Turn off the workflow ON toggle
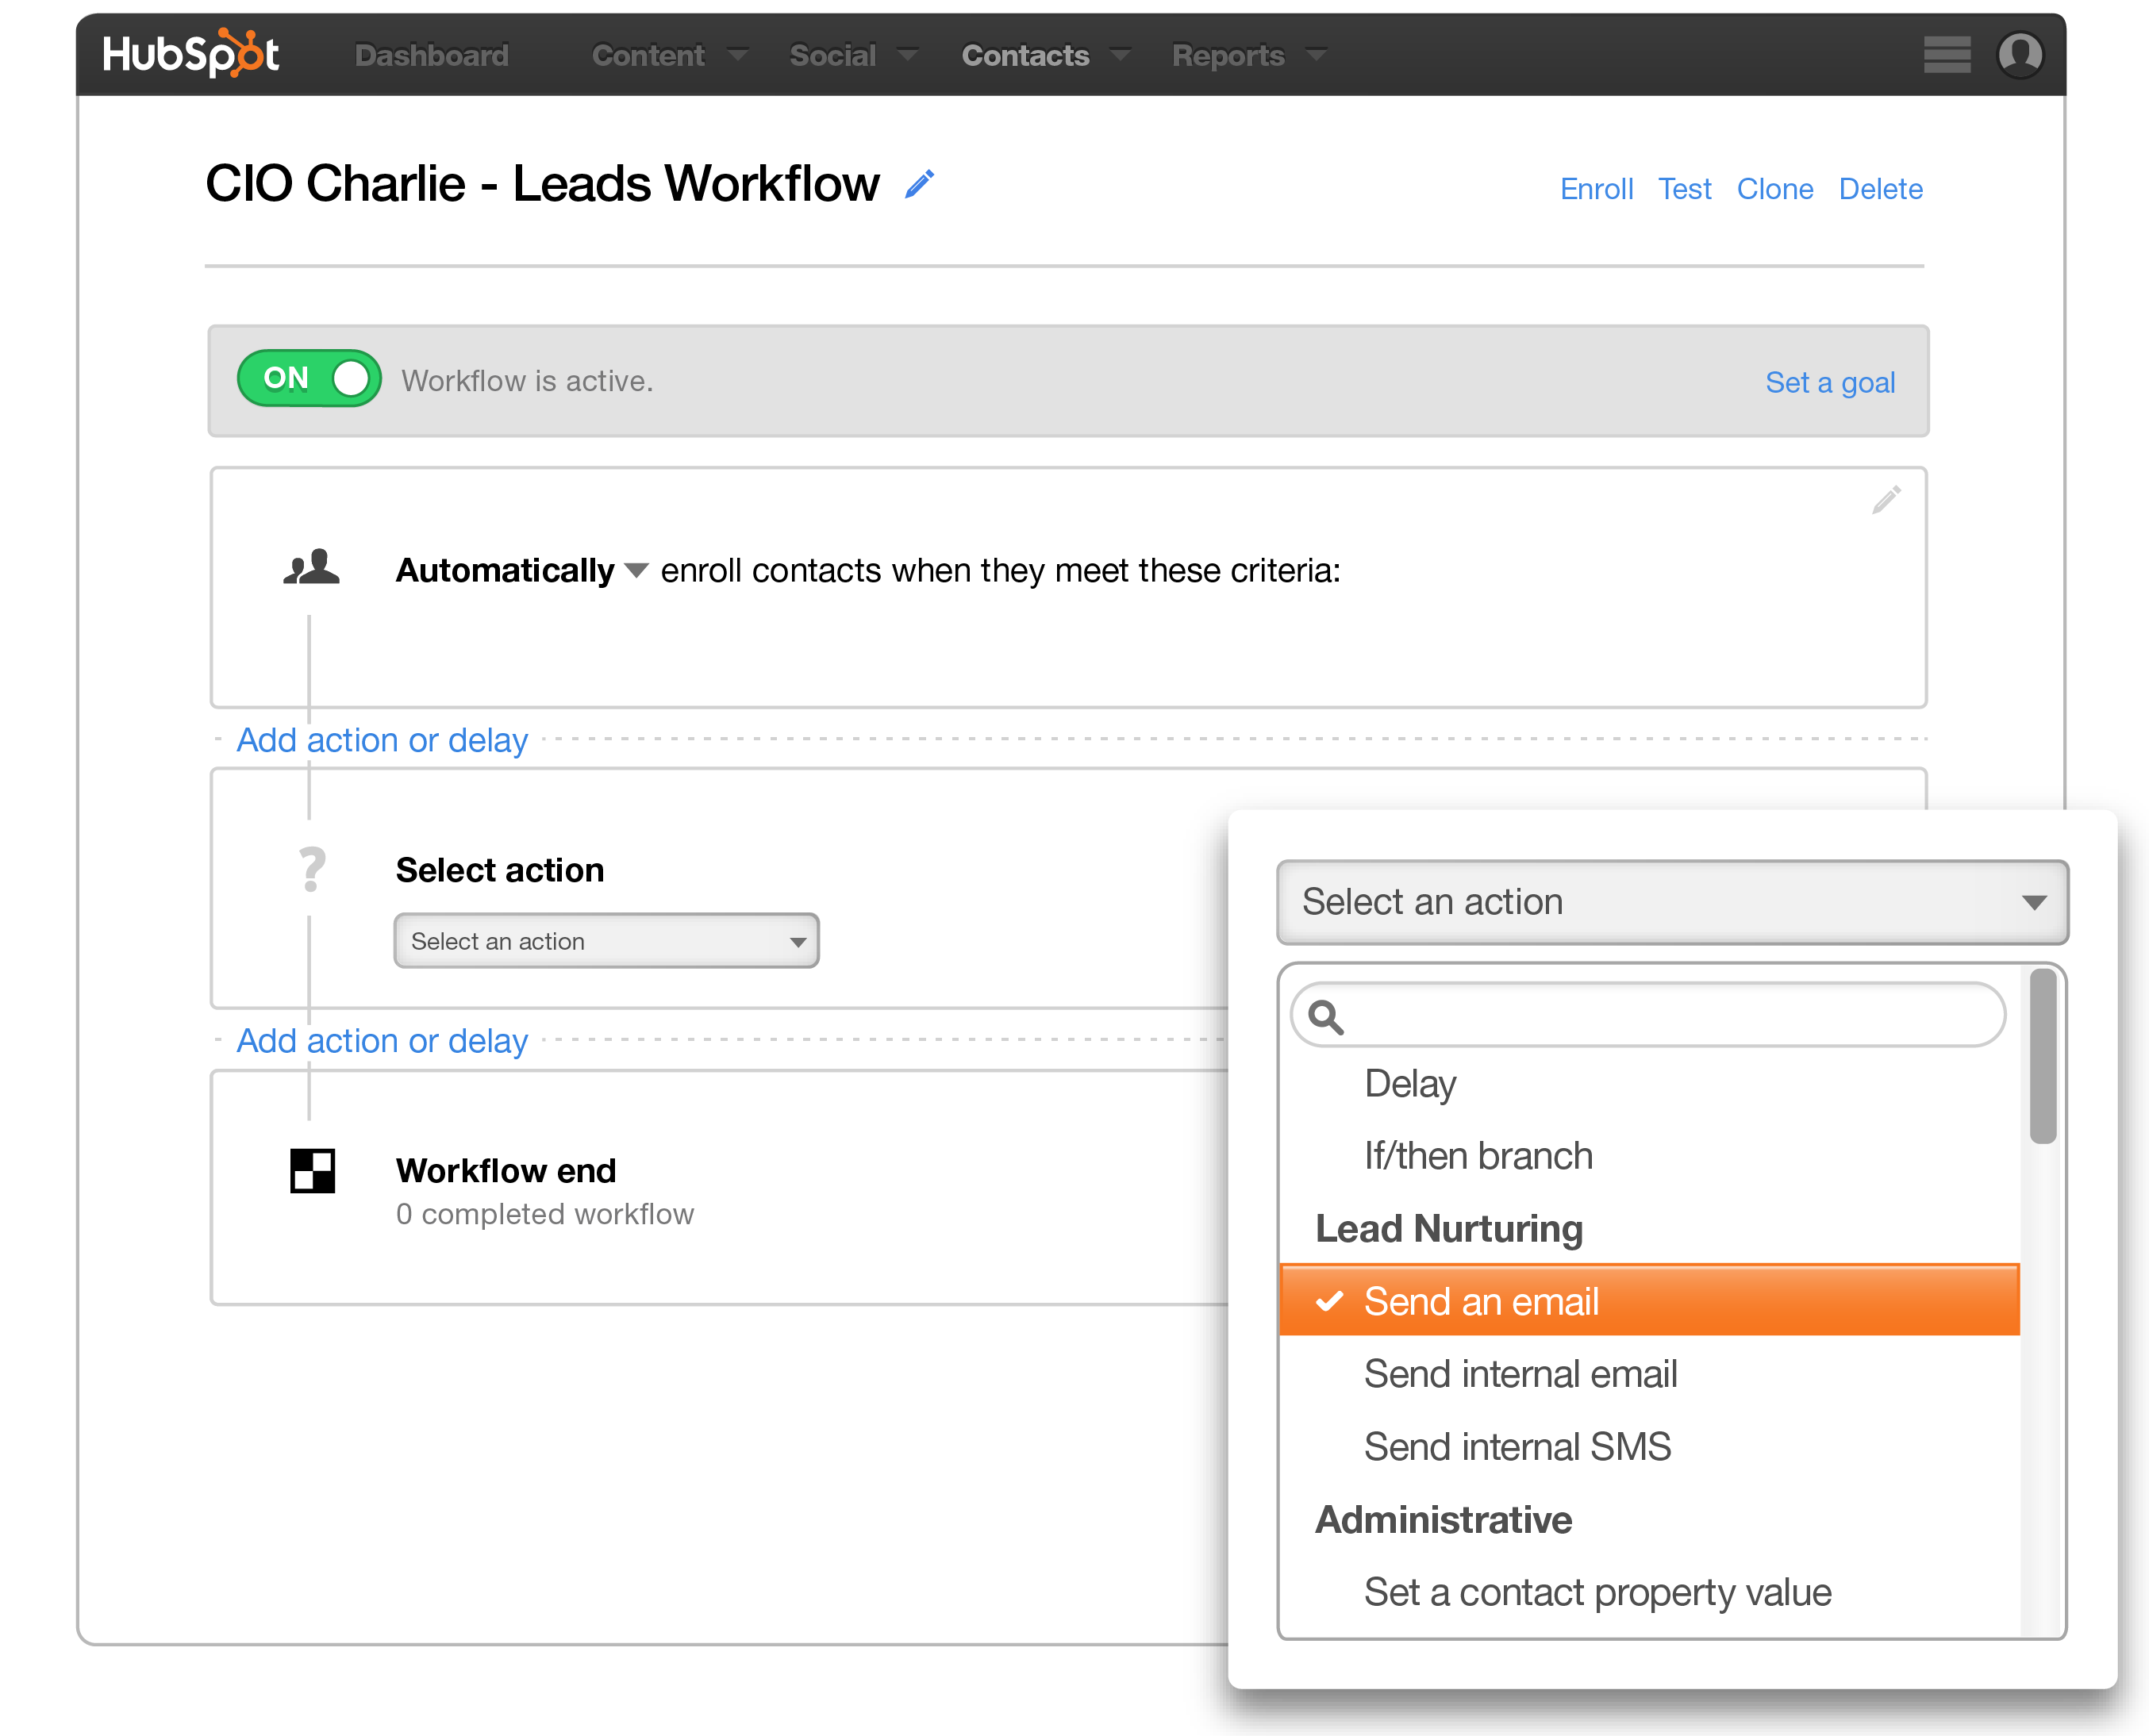The height and width of the screenshot is (1736, 2149). click(x=309, y=379)
